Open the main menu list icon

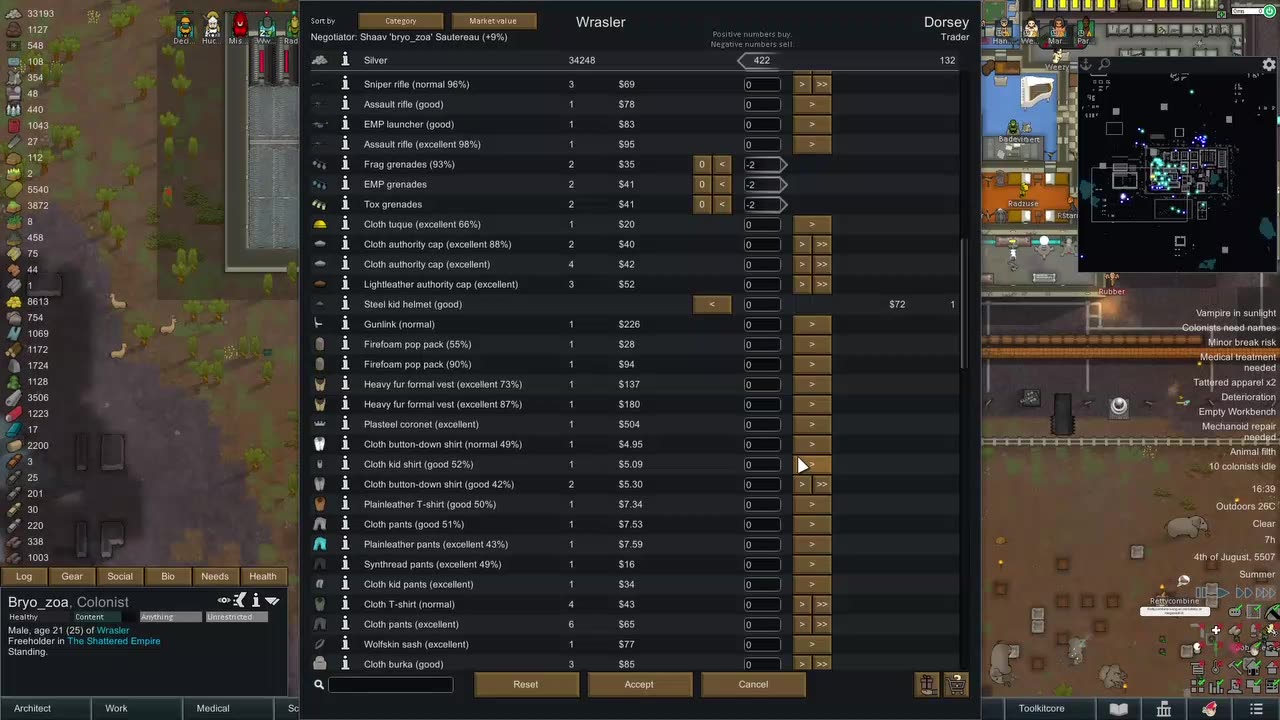(1256, 708)
